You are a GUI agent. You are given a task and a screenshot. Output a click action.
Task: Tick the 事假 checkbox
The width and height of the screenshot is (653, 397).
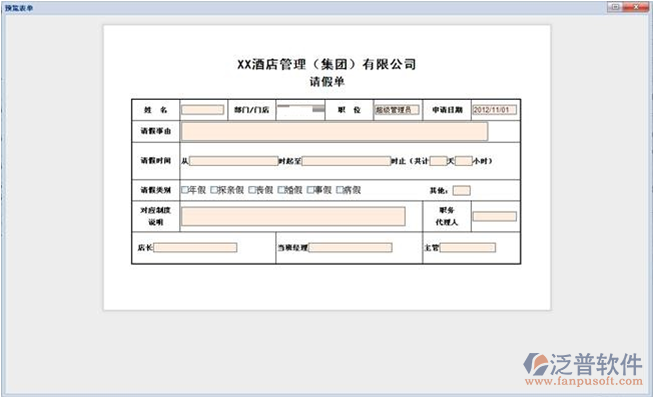(310, 190)
